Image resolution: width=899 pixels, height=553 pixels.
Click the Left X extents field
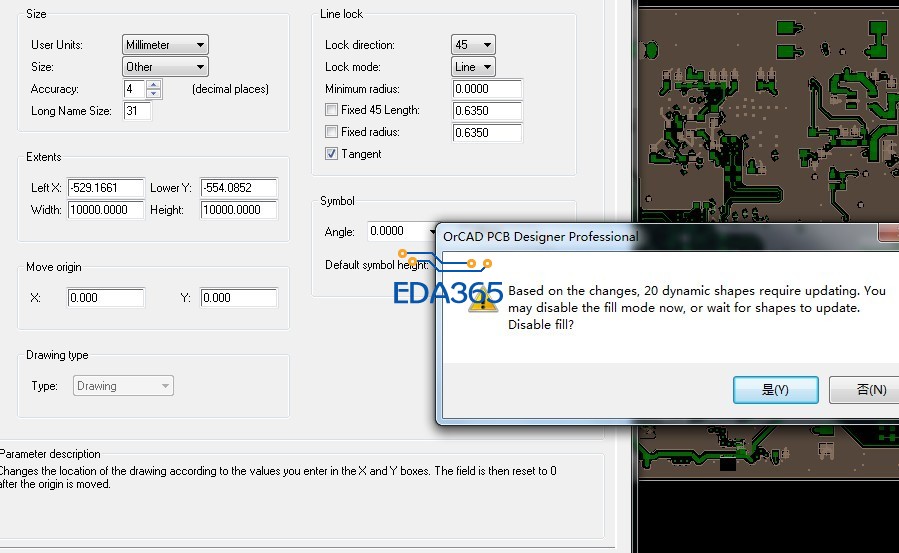105,188
